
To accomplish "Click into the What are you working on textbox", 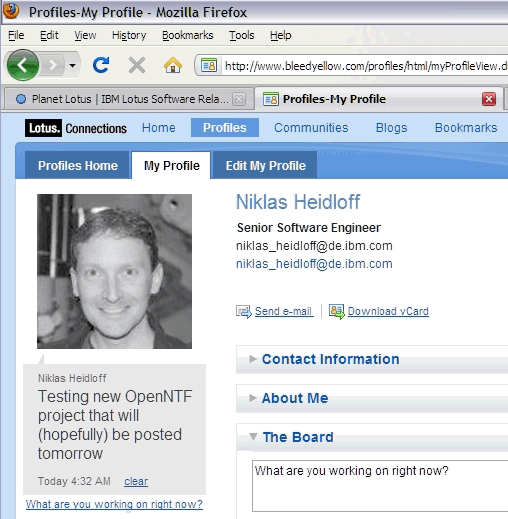I will 380,486.
